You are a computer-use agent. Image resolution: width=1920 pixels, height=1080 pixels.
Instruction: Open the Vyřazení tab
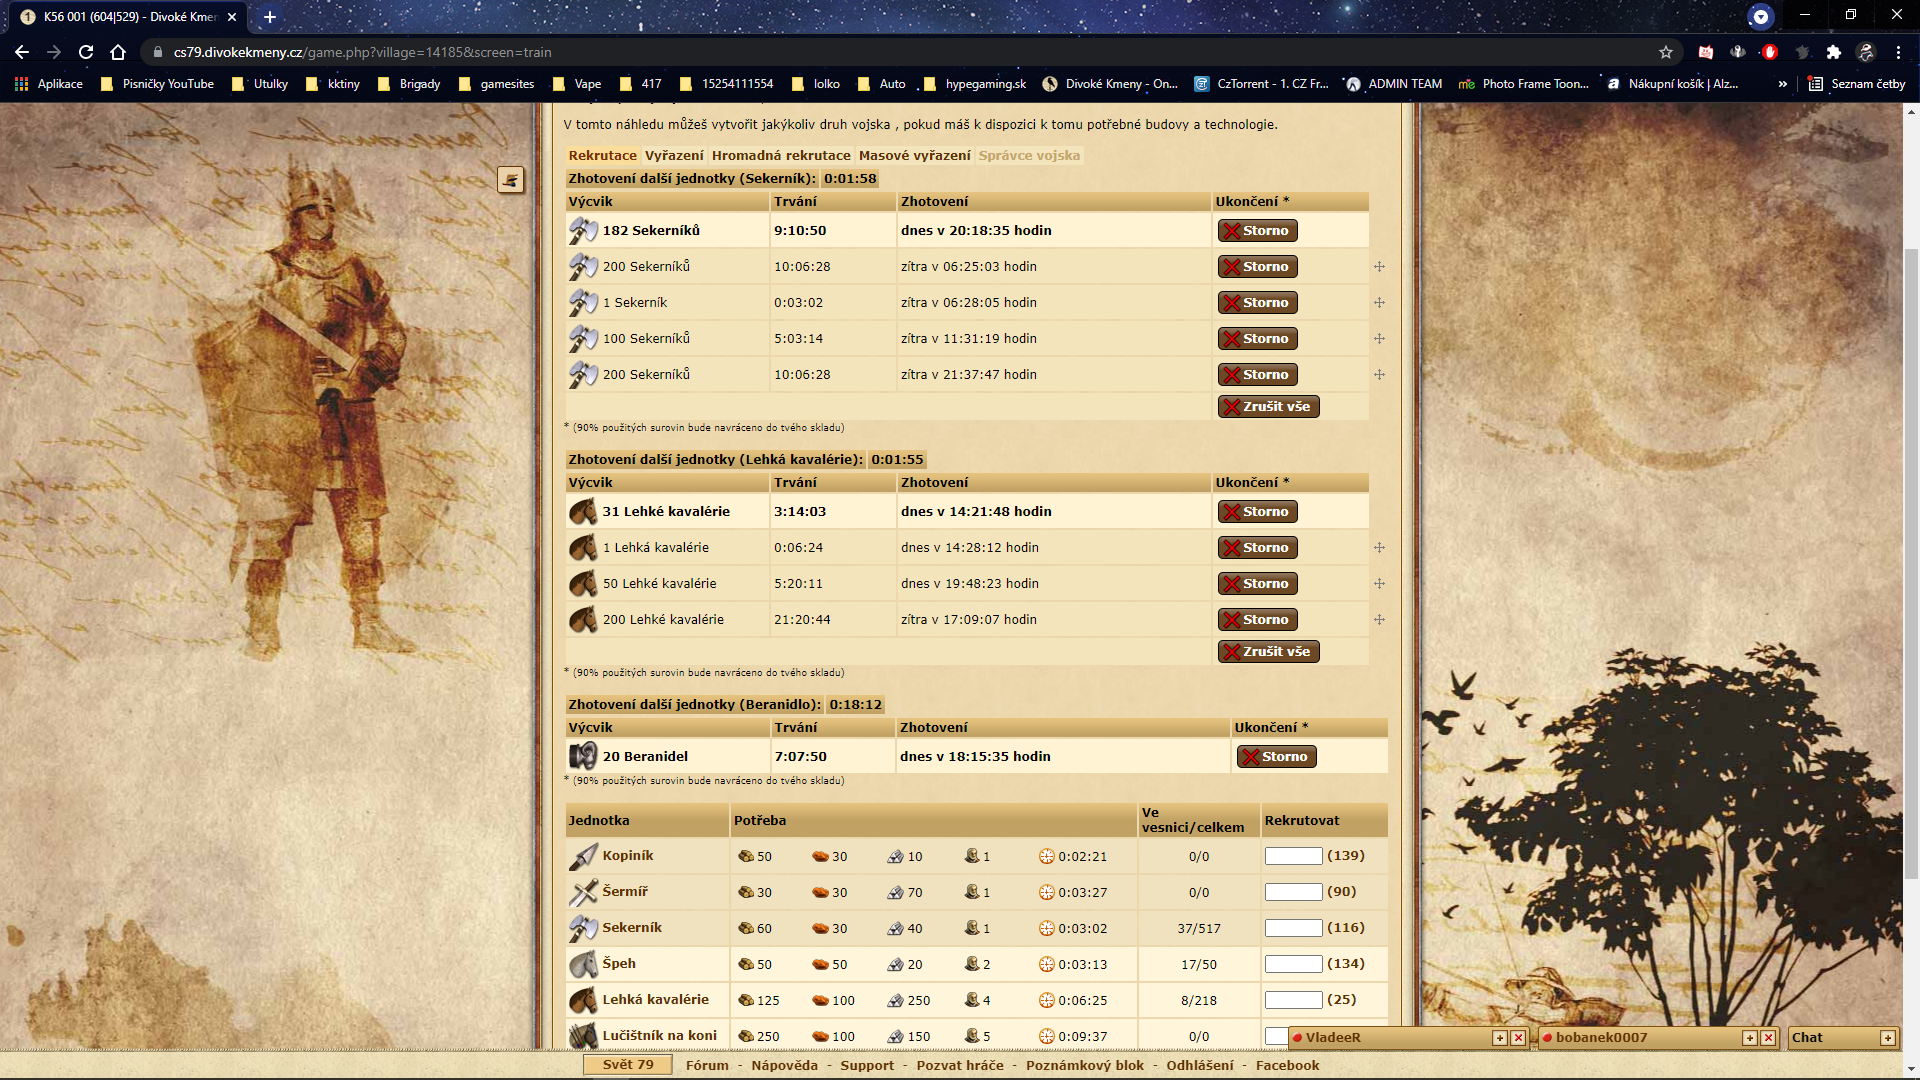674,156
